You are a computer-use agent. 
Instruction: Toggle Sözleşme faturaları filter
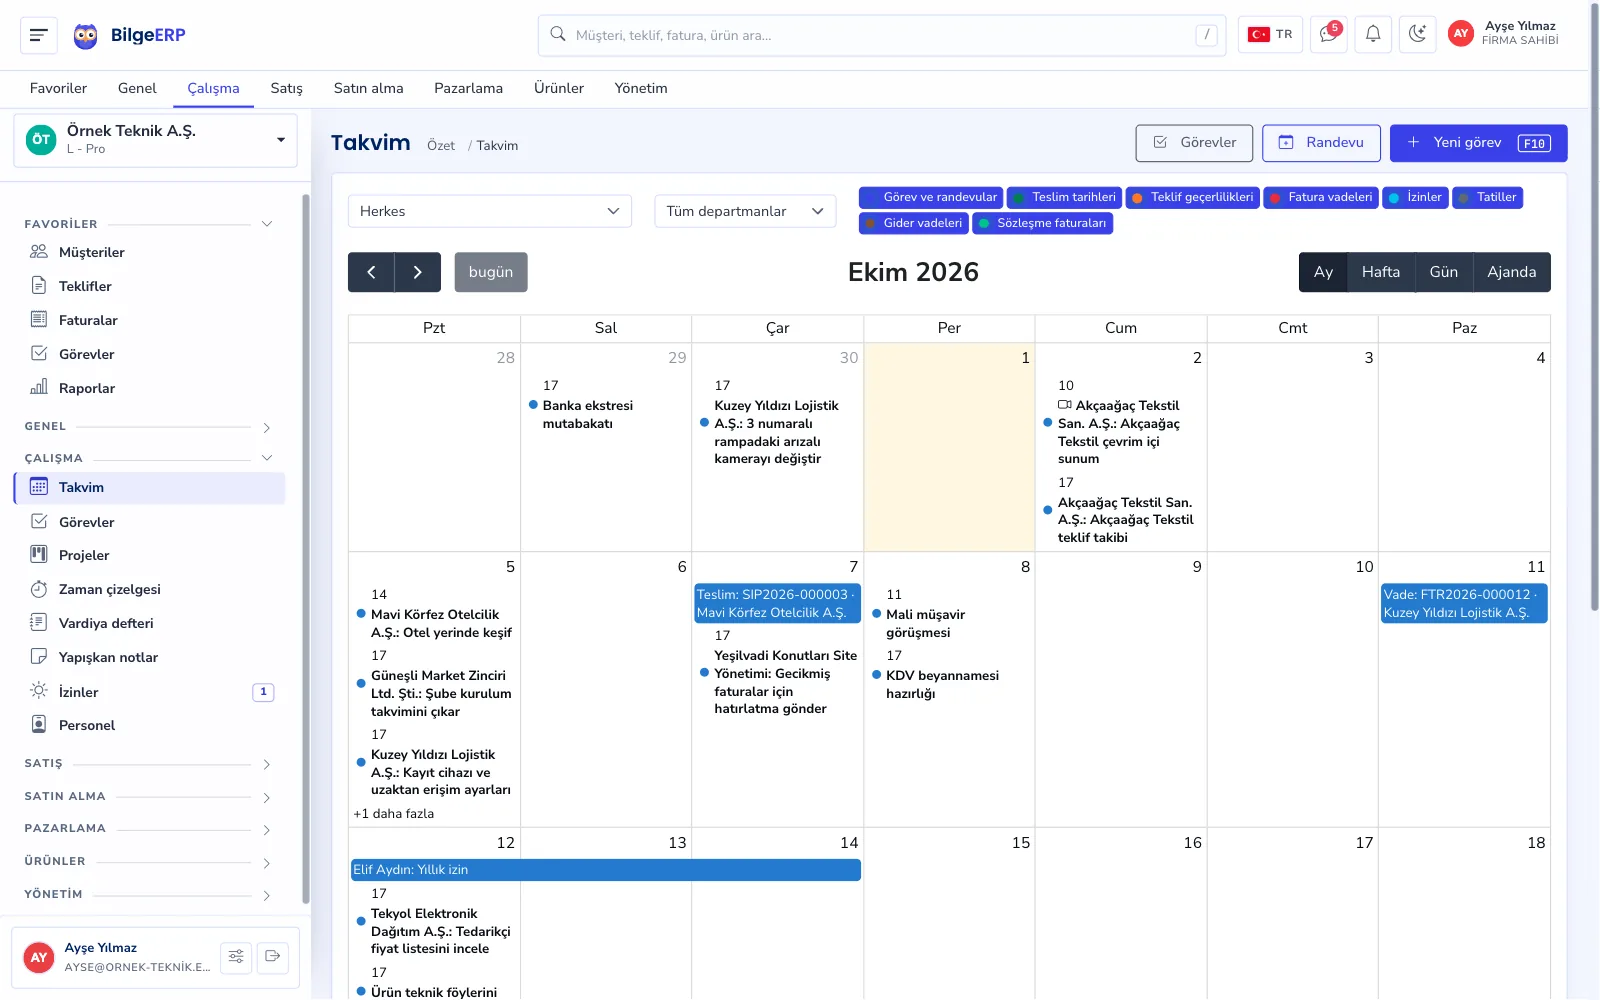pos(1042,224)
